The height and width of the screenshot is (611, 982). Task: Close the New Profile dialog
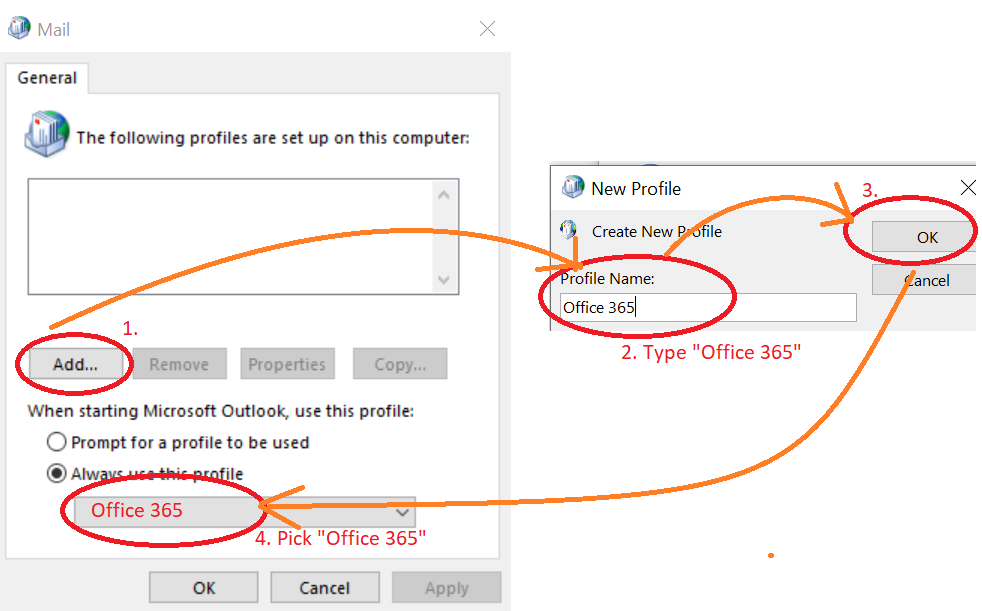968,187
